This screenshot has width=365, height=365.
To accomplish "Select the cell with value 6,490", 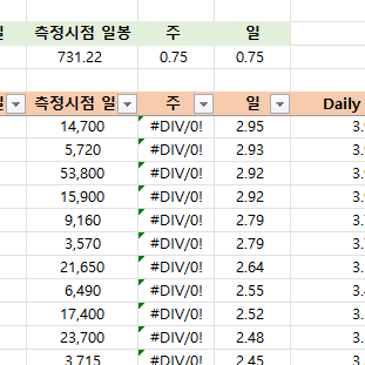I will (82, 291).
